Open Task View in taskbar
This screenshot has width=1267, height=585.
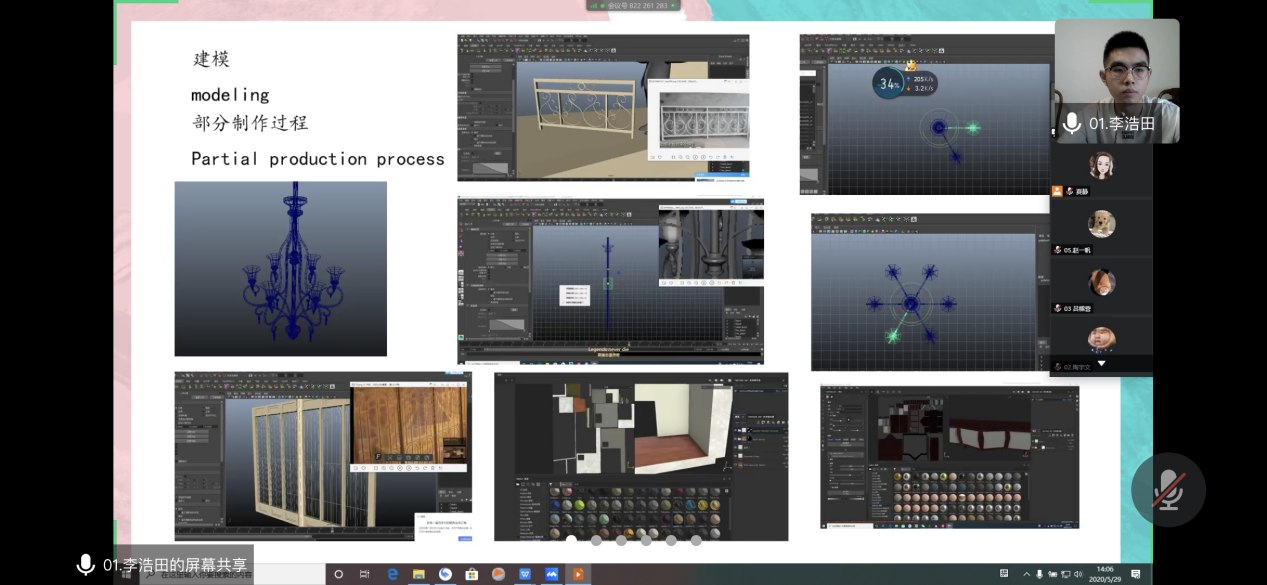[365, 574]
